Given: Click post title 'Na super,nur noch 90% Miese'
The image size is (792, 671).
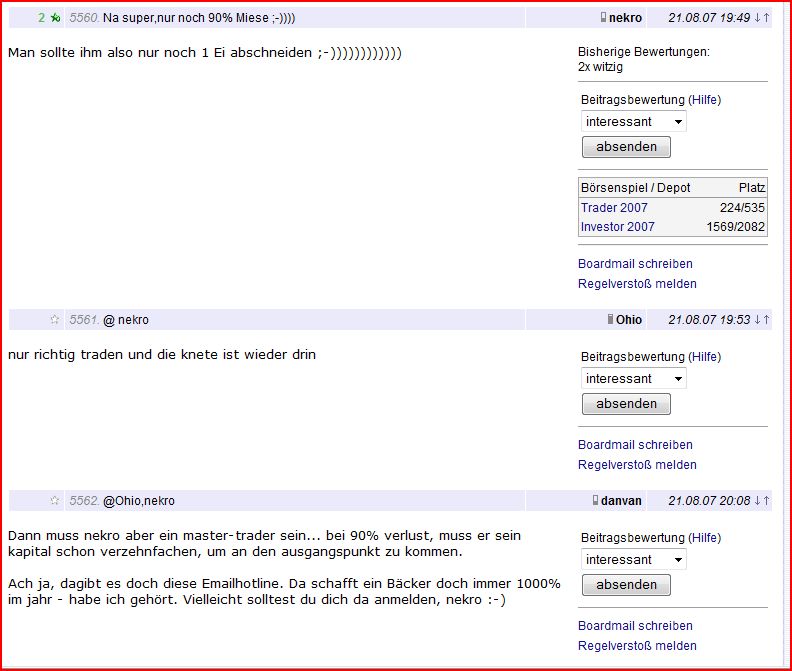Looking at the screenshot, I should coord(199,18).
